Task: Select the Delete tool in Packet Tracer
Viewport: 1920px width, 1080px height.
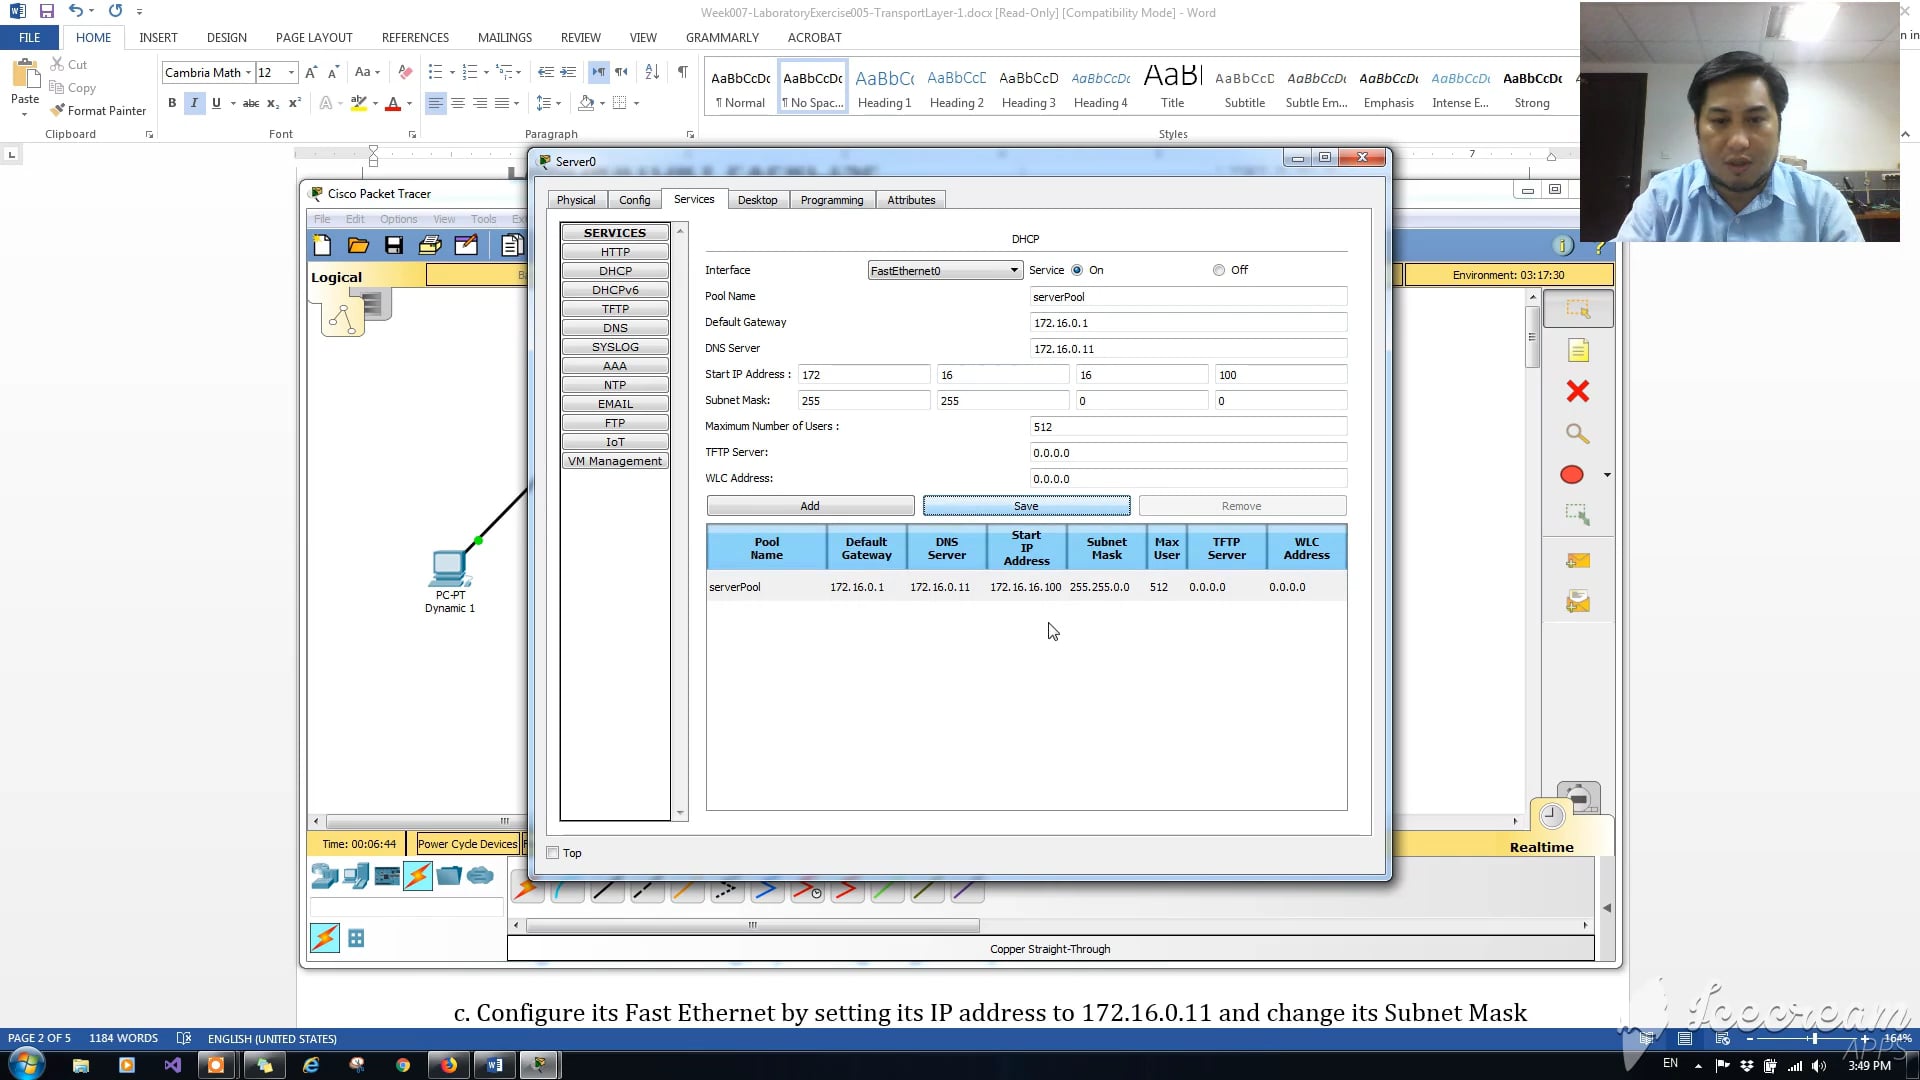Action: click(x=1578, y=391)
